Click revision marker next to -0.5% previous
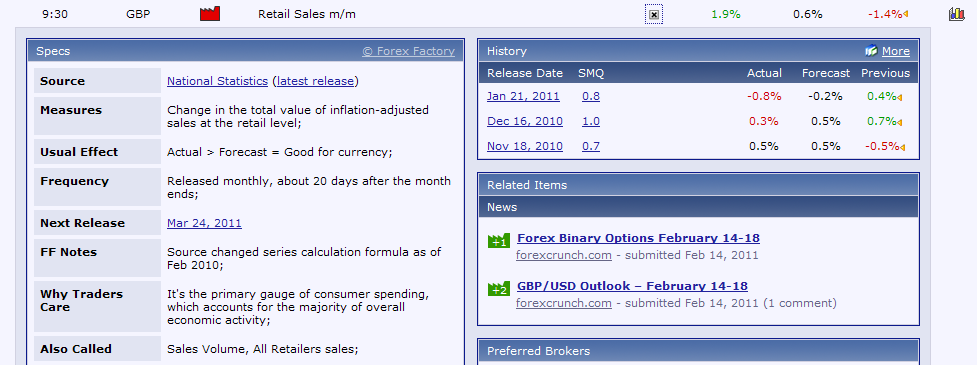Screen dimensions: 977x365 (902, 147)
